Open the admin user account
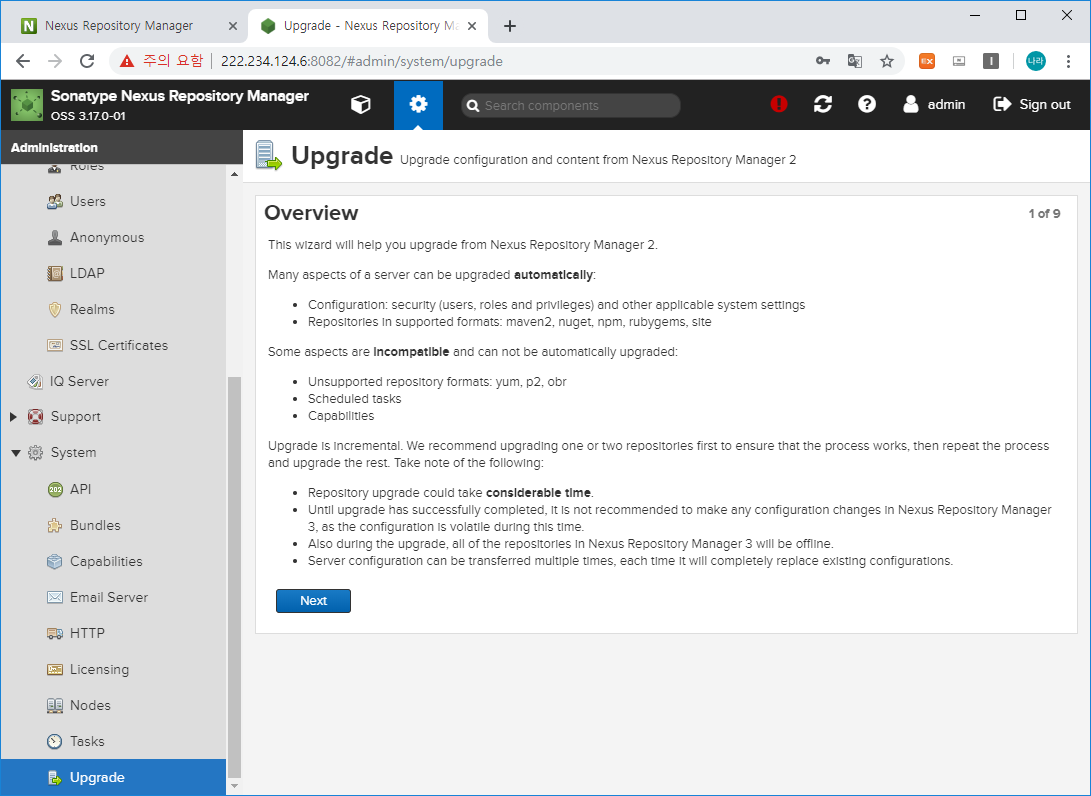 (x=934, y=104)
